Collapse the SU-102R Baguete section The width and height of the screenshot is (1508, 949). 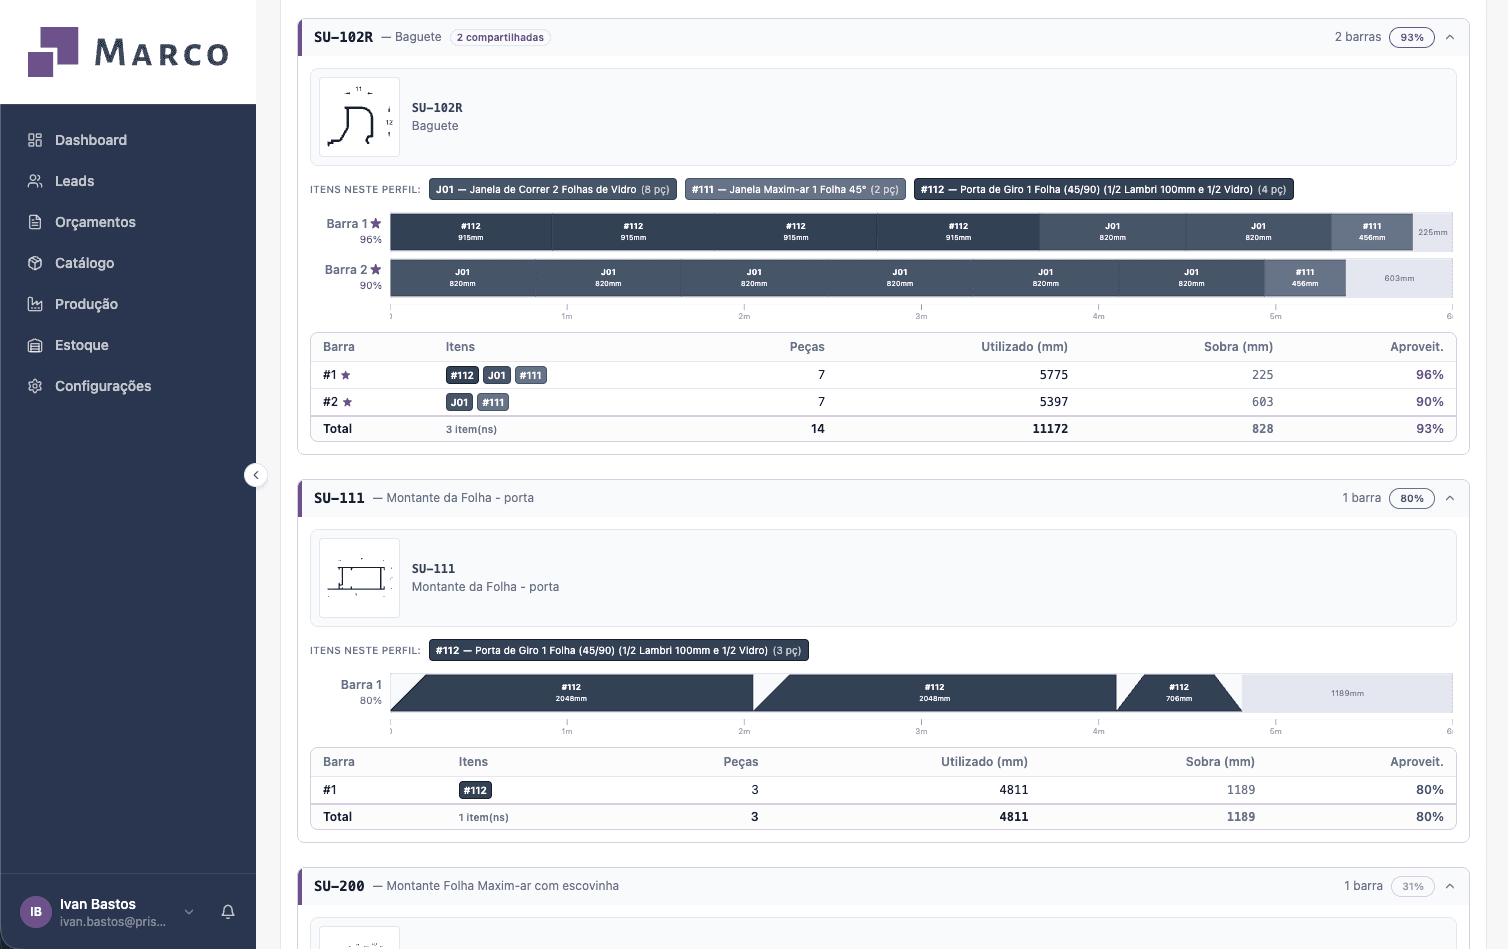pyautogui.click(x=1450, y=37)
